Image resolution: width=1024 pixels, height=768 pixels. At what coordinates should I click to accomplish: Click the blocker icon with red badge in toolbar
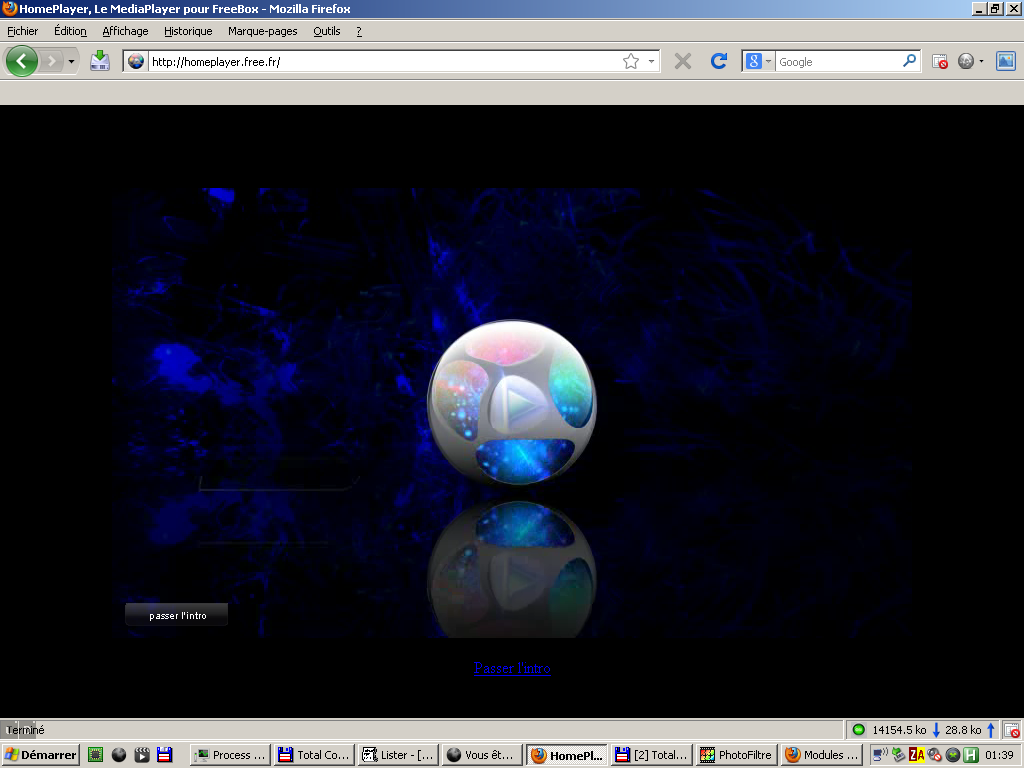coord(940,61)
